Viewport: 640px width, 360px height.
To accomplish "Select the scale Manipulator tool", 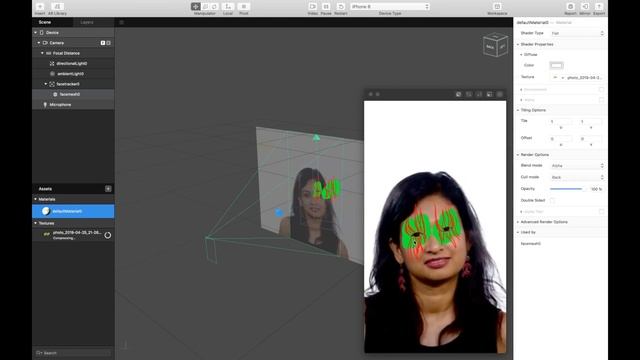I will pyautogui.click(x=205, y=7).
